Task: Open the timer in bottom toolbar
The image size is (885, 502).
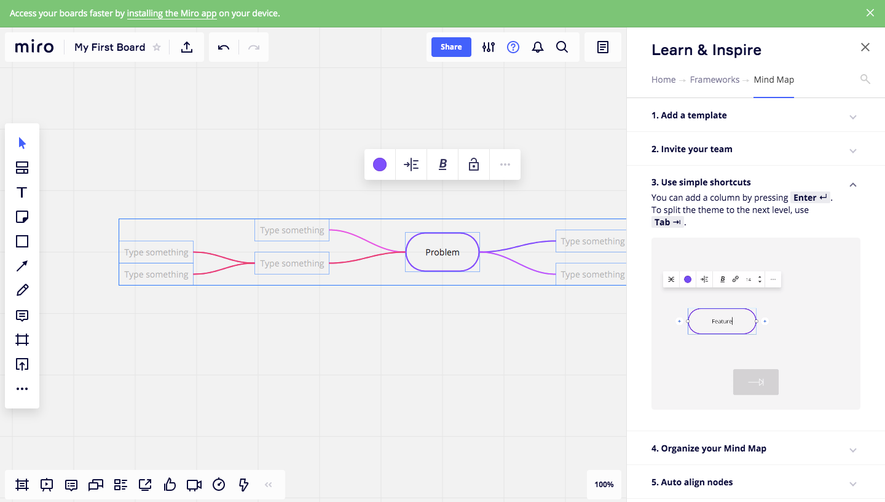Action: [x=219, y=484]
